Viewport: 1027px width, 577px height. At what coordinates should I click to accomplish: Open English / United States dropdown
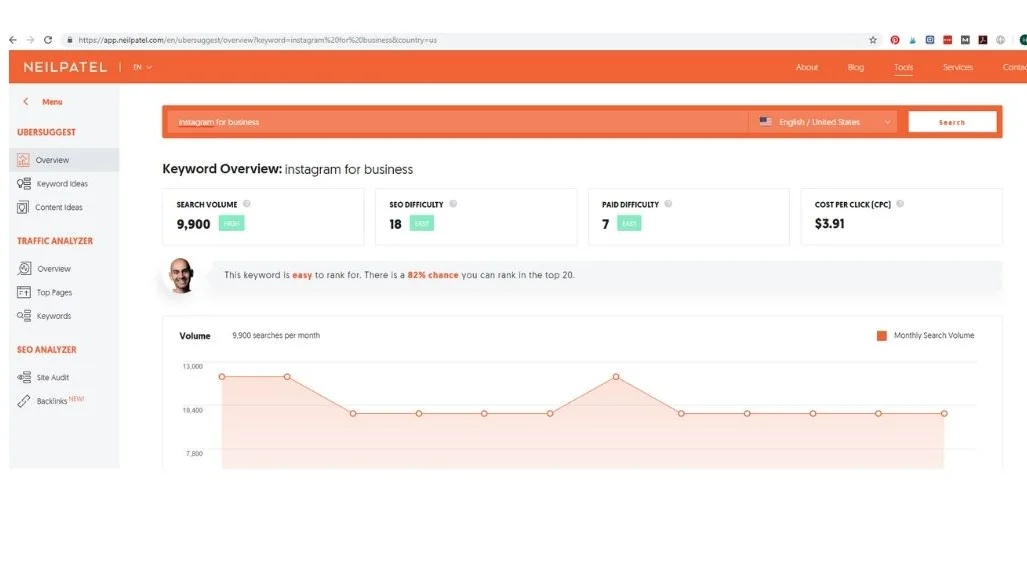(823, 122)
